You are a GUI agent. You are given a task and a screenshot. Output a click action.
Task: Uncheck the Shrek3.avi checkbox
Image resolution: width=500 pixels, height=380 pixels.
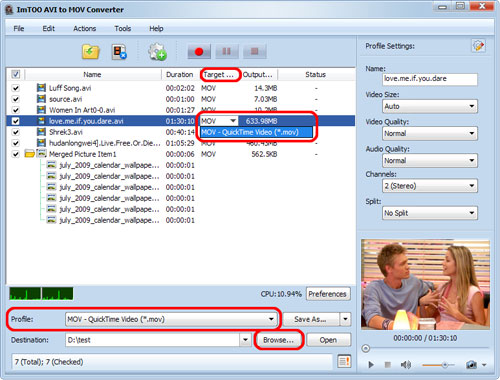(x=16, y=132)
